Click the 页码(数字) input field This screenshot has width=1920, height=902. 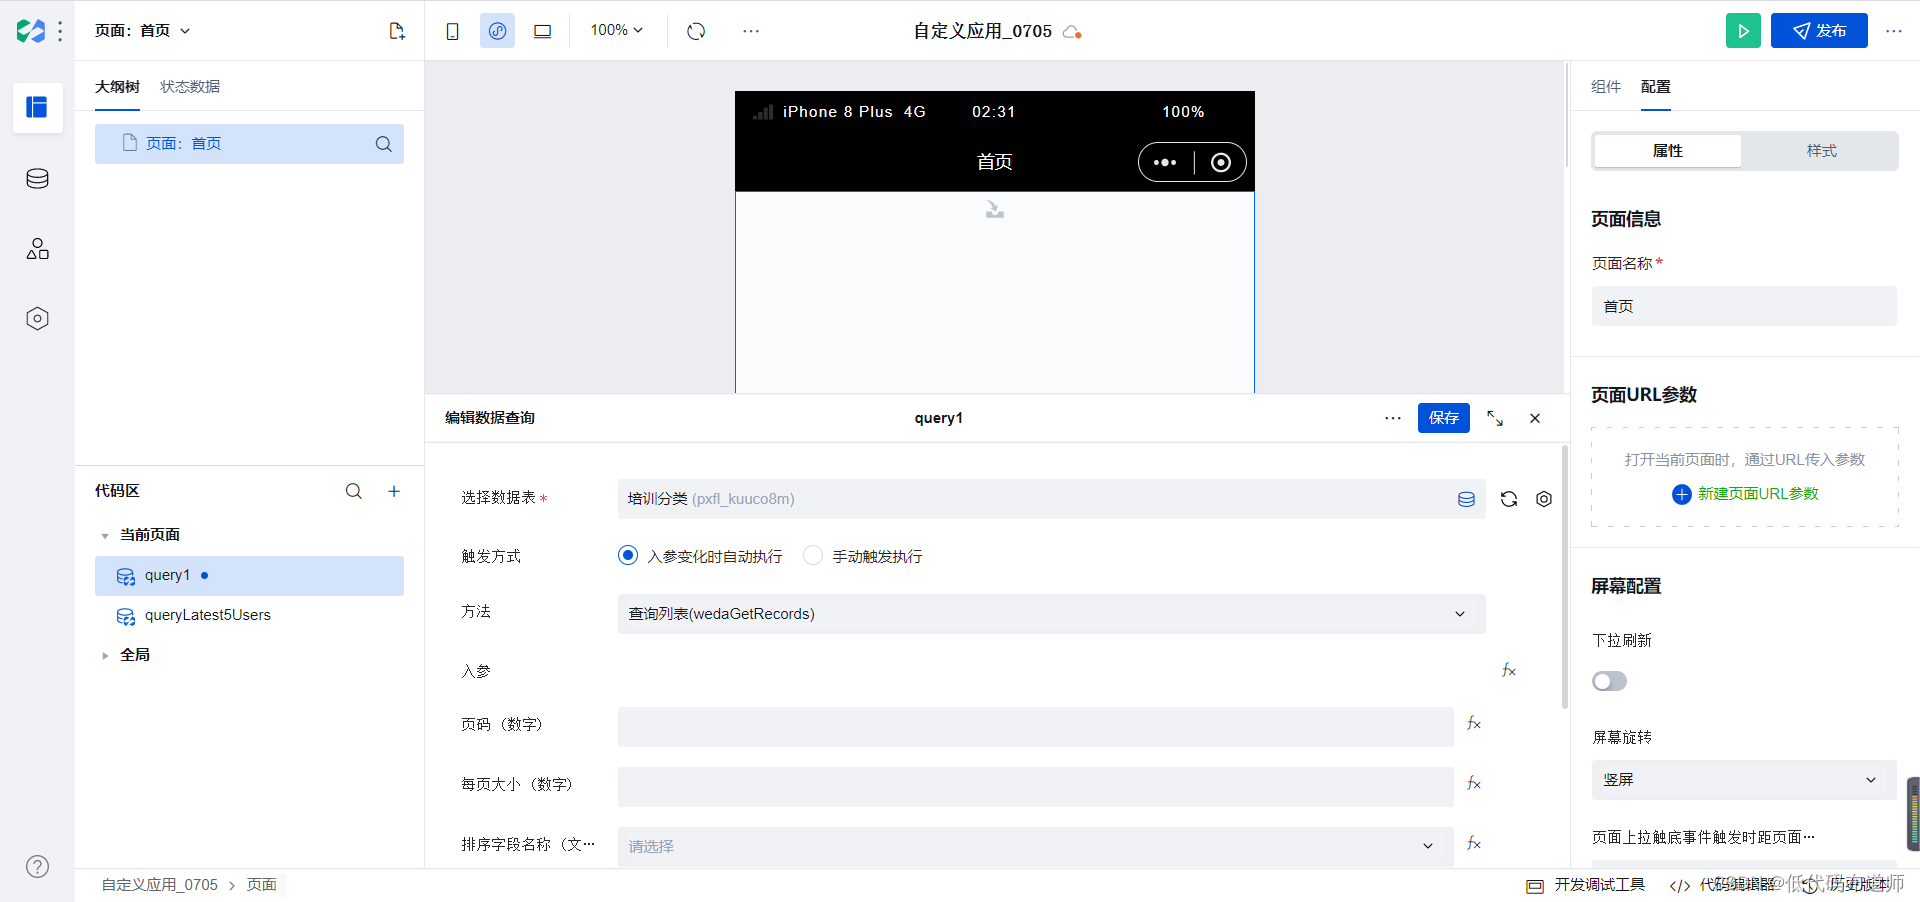pos(1035,727)
